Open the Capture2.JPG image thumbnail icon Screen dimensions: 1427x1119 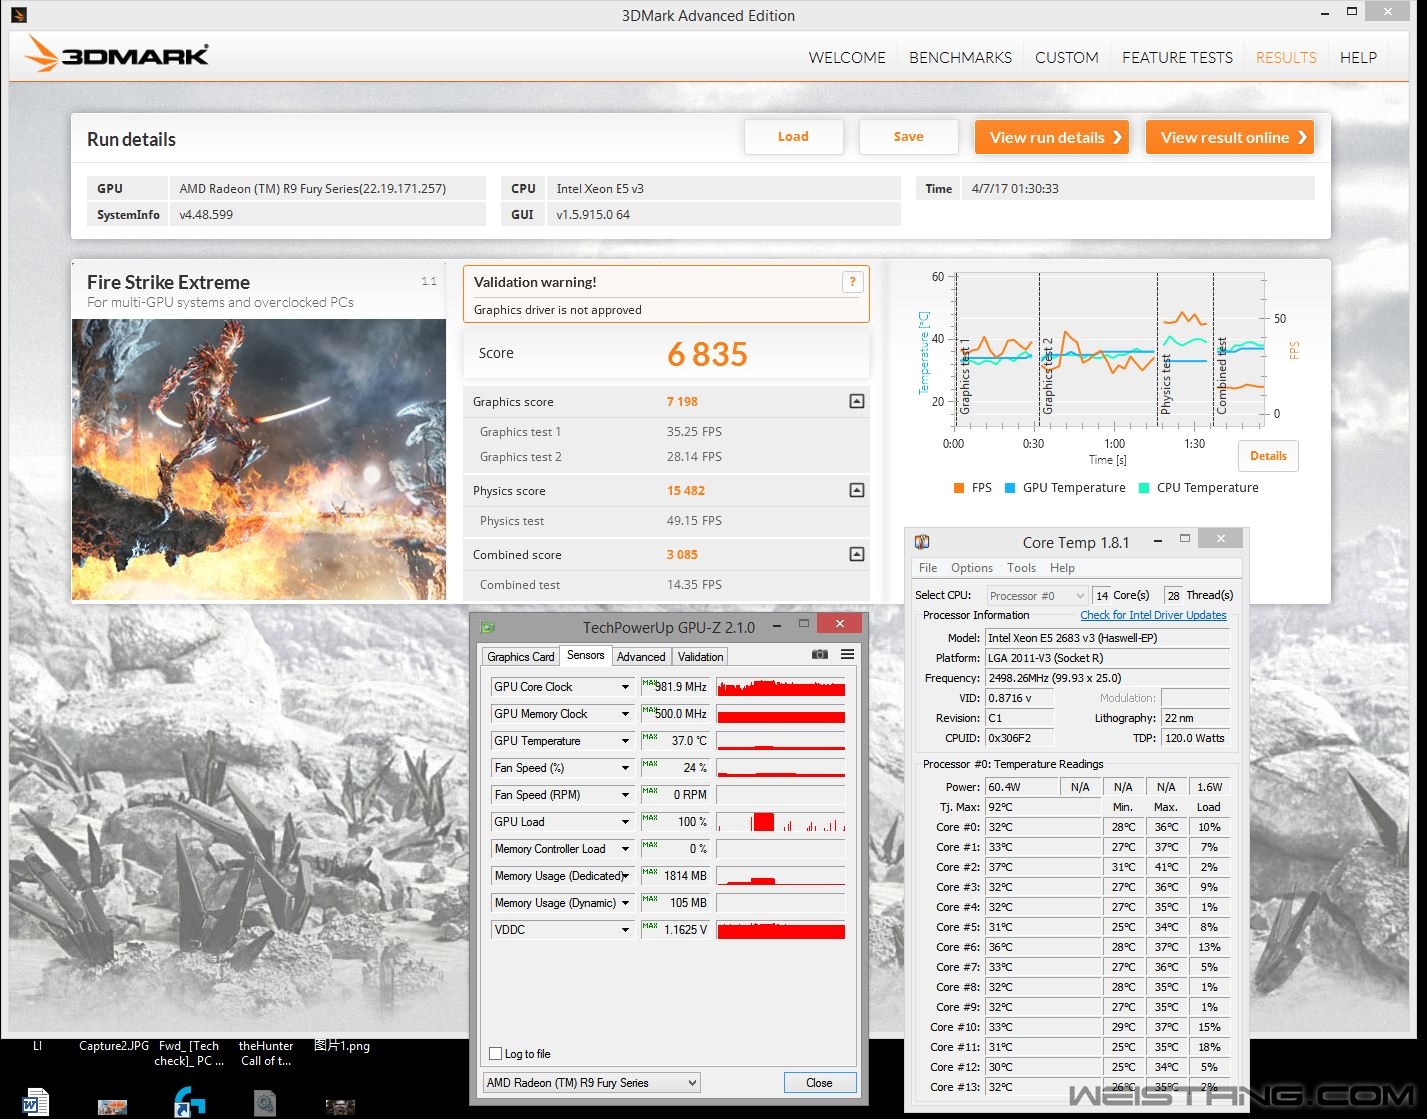(112, 1107)
